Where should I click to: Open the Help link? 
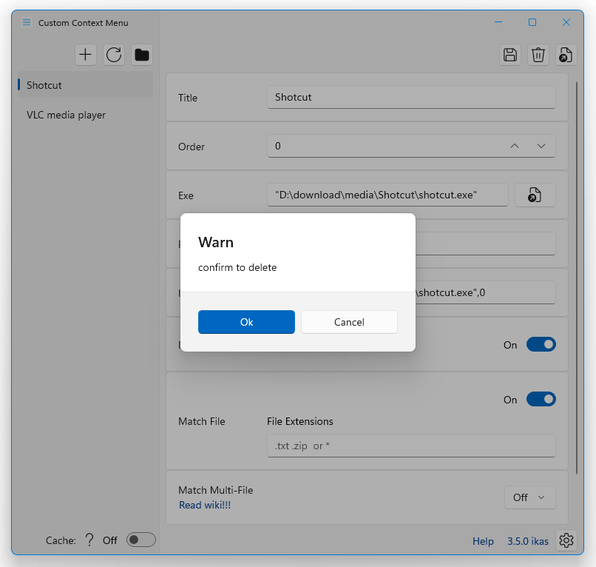[x=483, y=541]
